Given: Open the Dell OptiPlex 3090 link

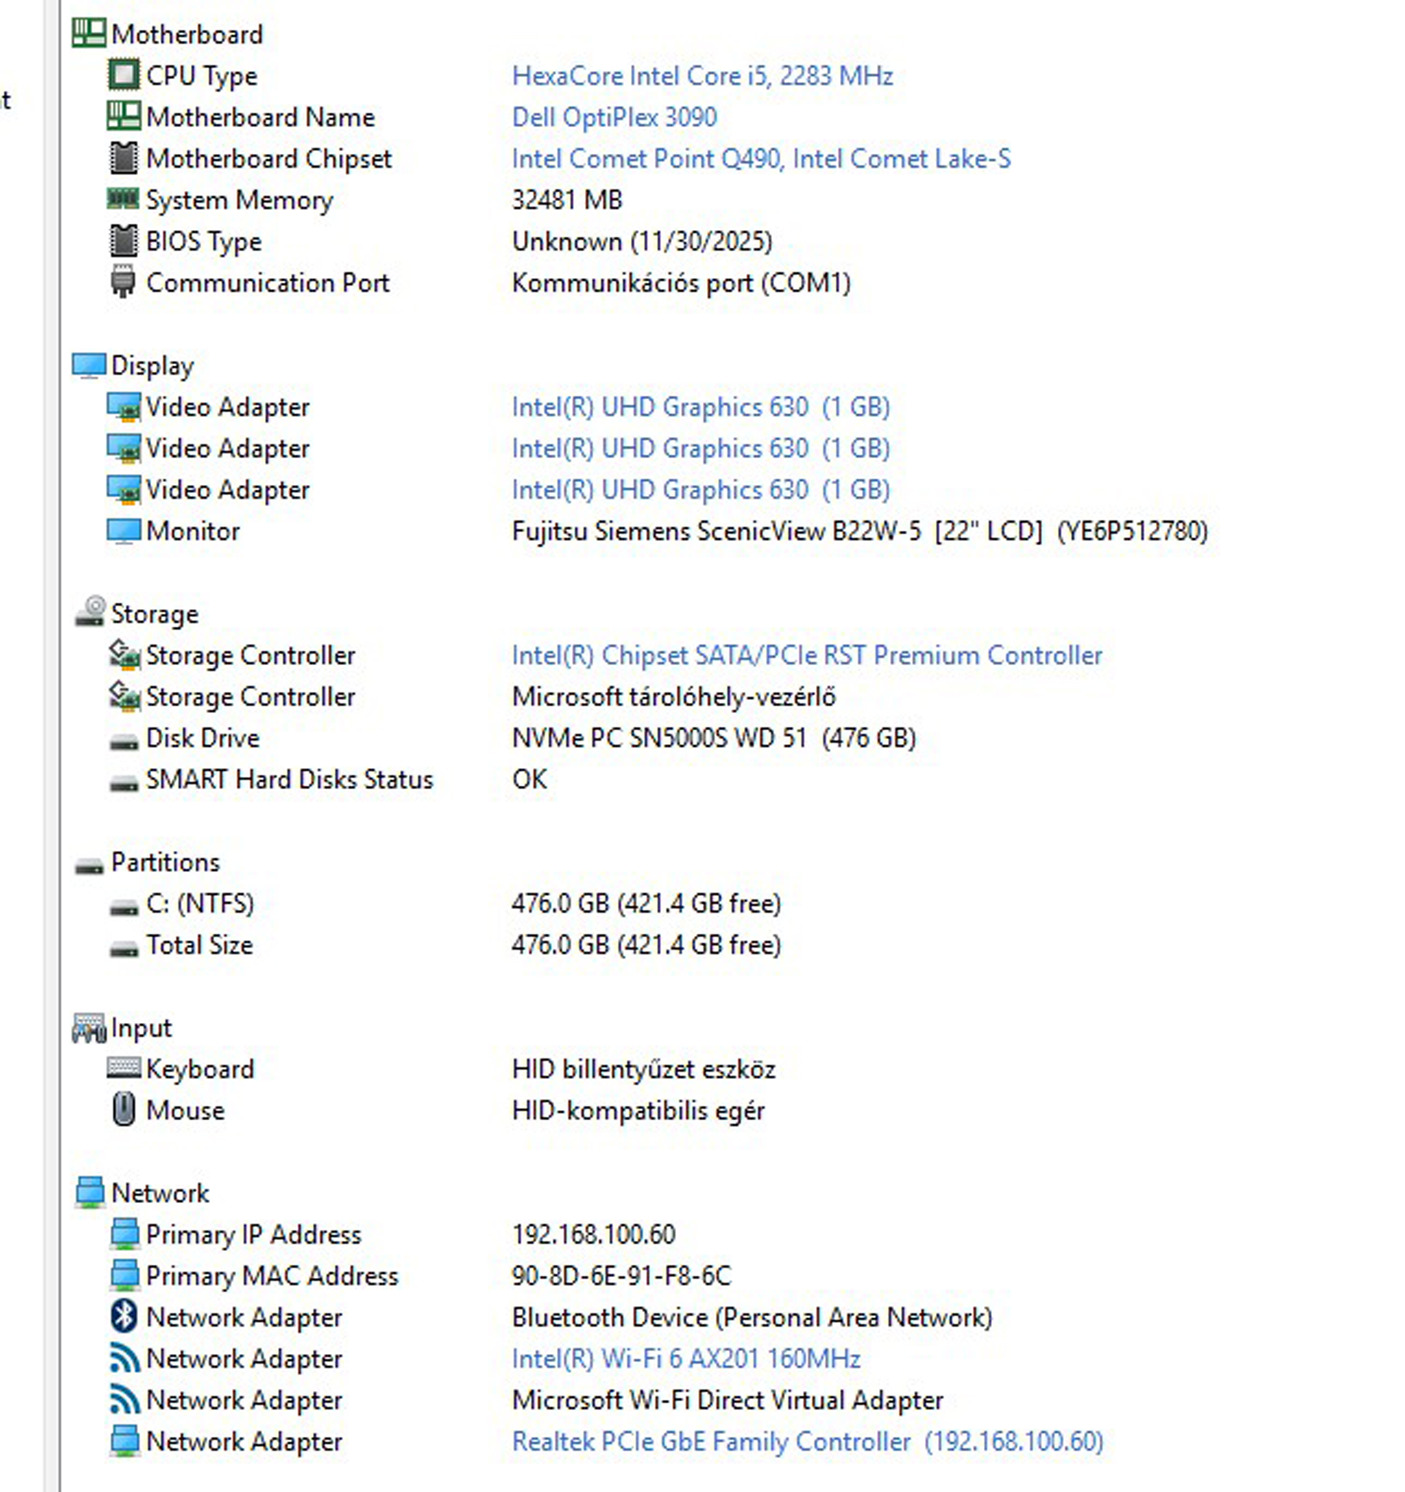Looking at the screenshot, I should [614, 117].
